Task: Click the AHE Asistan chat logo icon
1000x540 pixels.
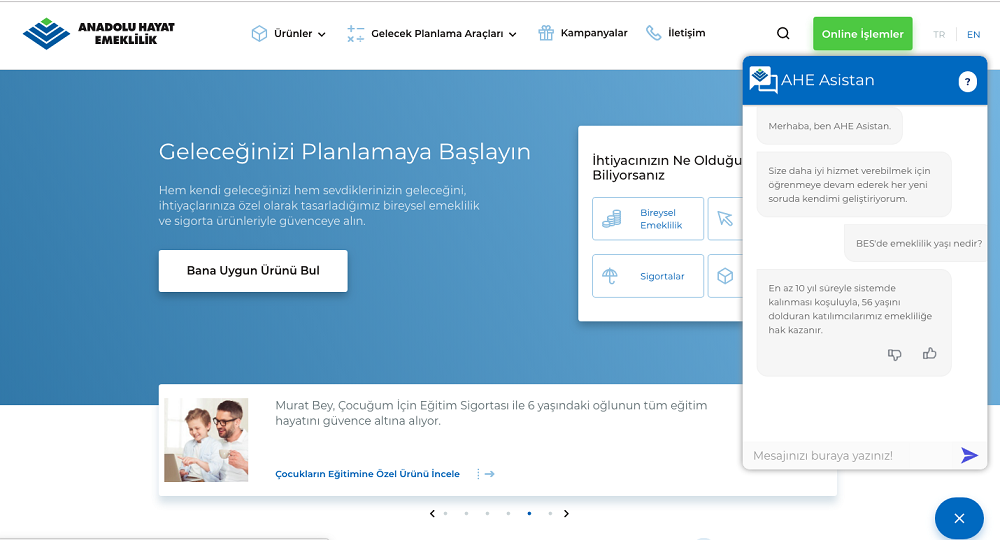Action: (763, 80)
